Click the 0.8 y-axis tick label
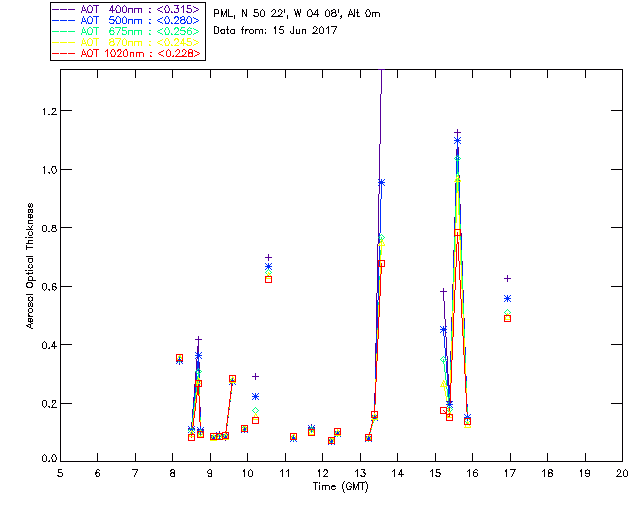This screenshot has width=640, height=512. click(x=49, y=228)
